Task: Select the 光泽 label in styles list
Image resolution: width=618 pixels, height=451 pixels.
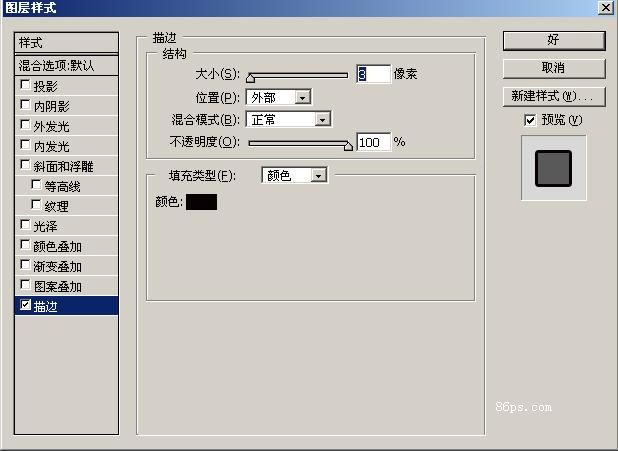Action: pyautogui.click(x=45, y=227)
